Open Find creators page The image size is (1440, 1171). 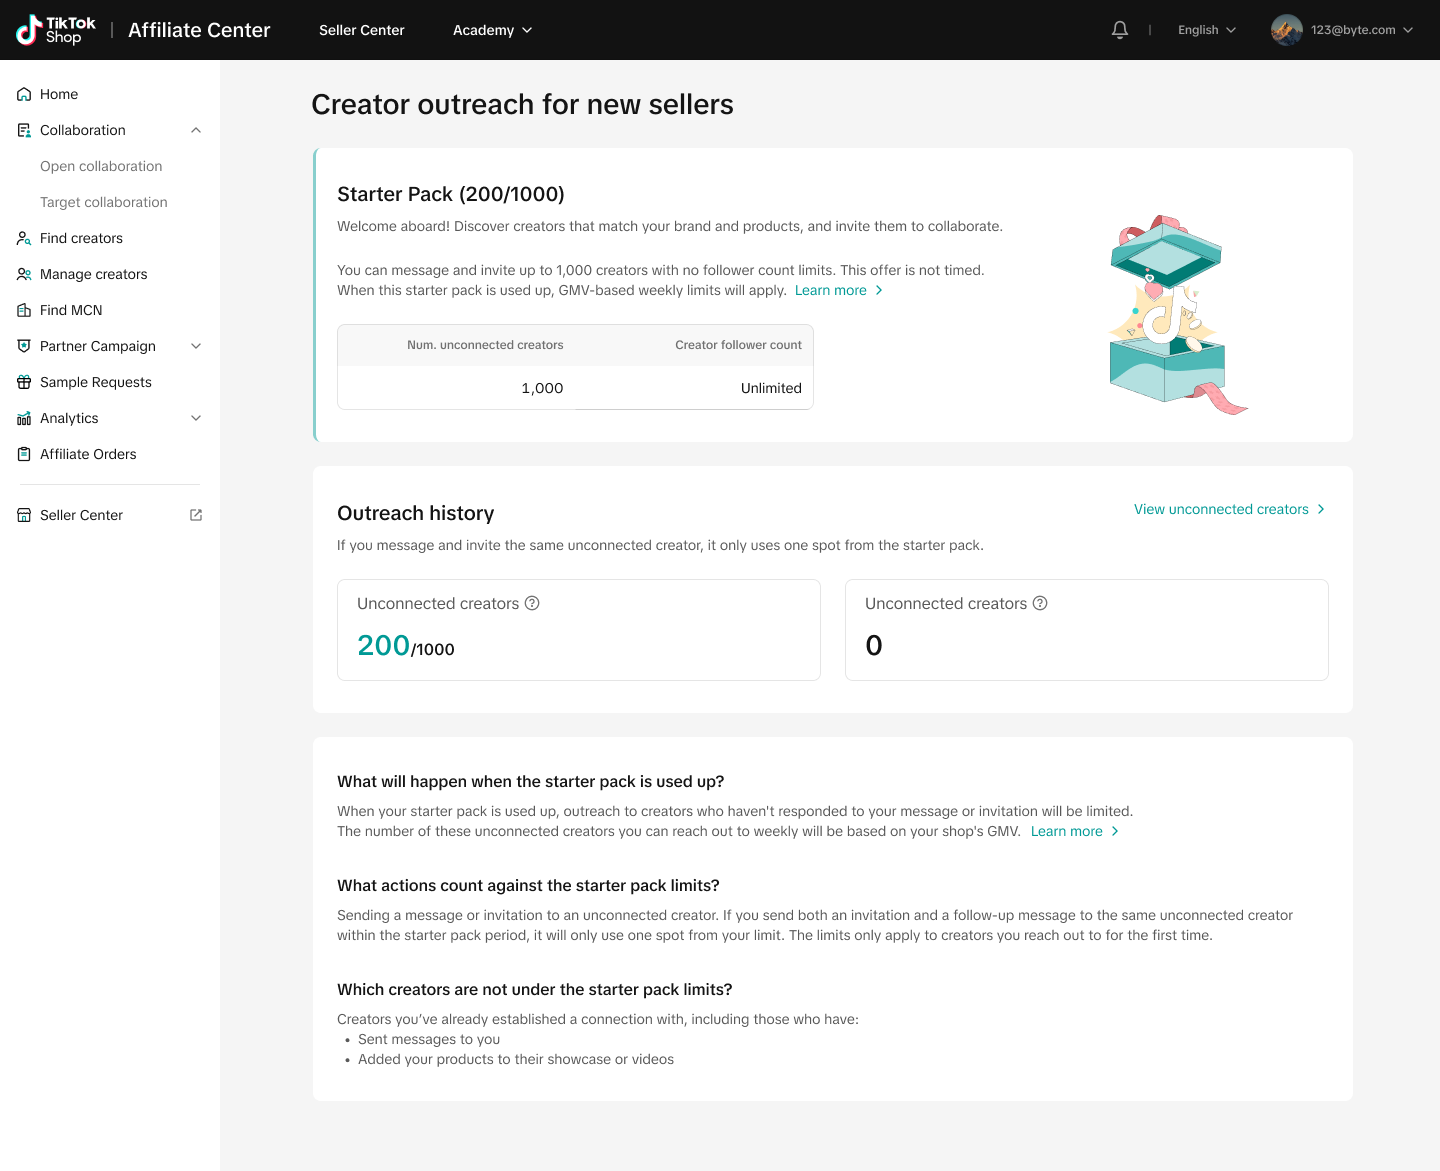[81, 238]
